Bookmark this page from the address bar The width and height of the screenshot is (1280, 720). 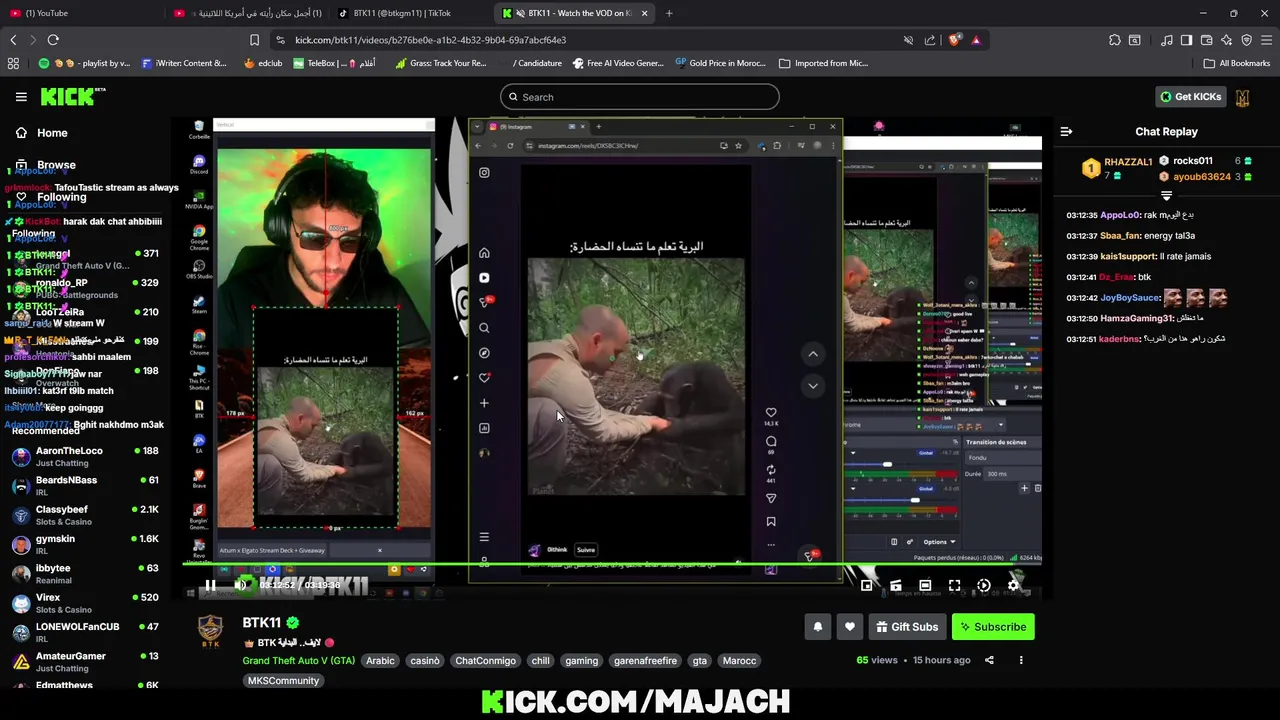(x=254, y=40)
